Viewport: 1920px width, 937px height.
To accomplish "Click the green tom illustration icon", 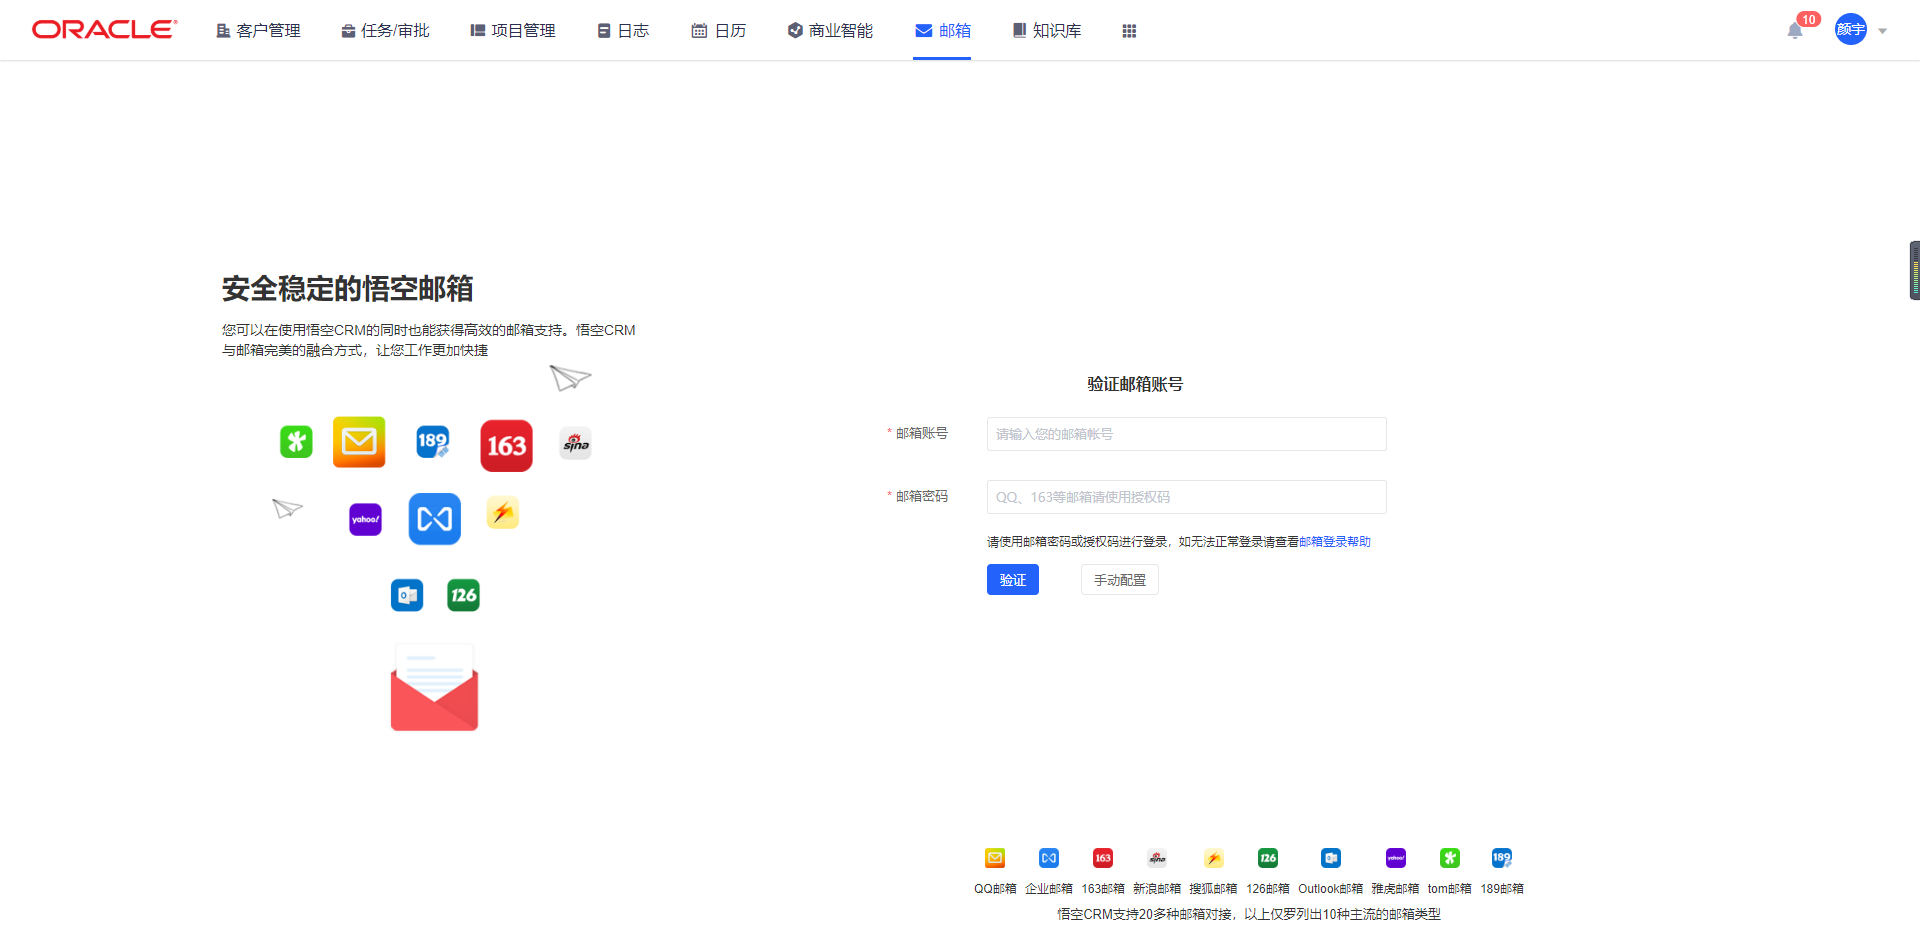I will pyautogui.click(x=296, y=441).
